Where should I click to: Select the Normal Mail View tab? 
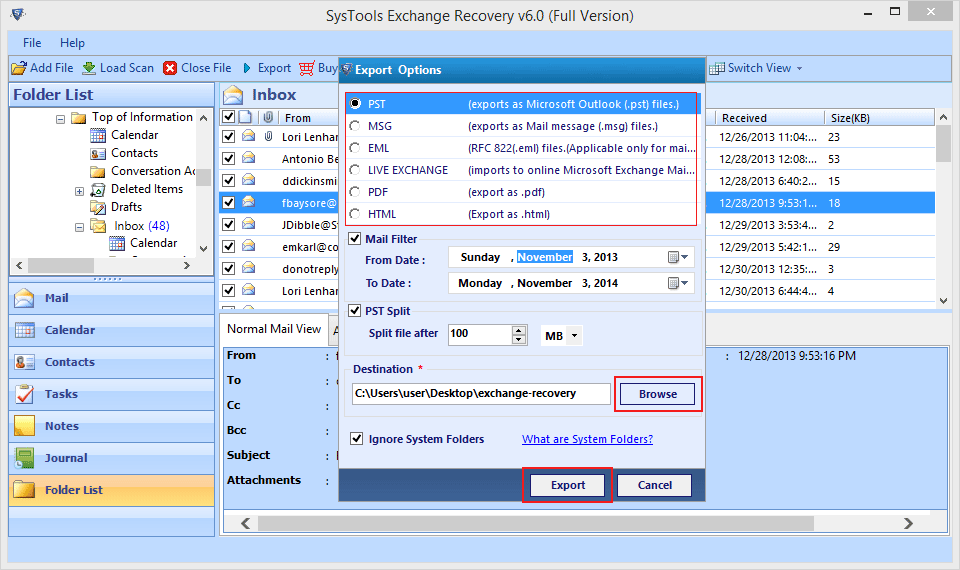coord(274,328)
